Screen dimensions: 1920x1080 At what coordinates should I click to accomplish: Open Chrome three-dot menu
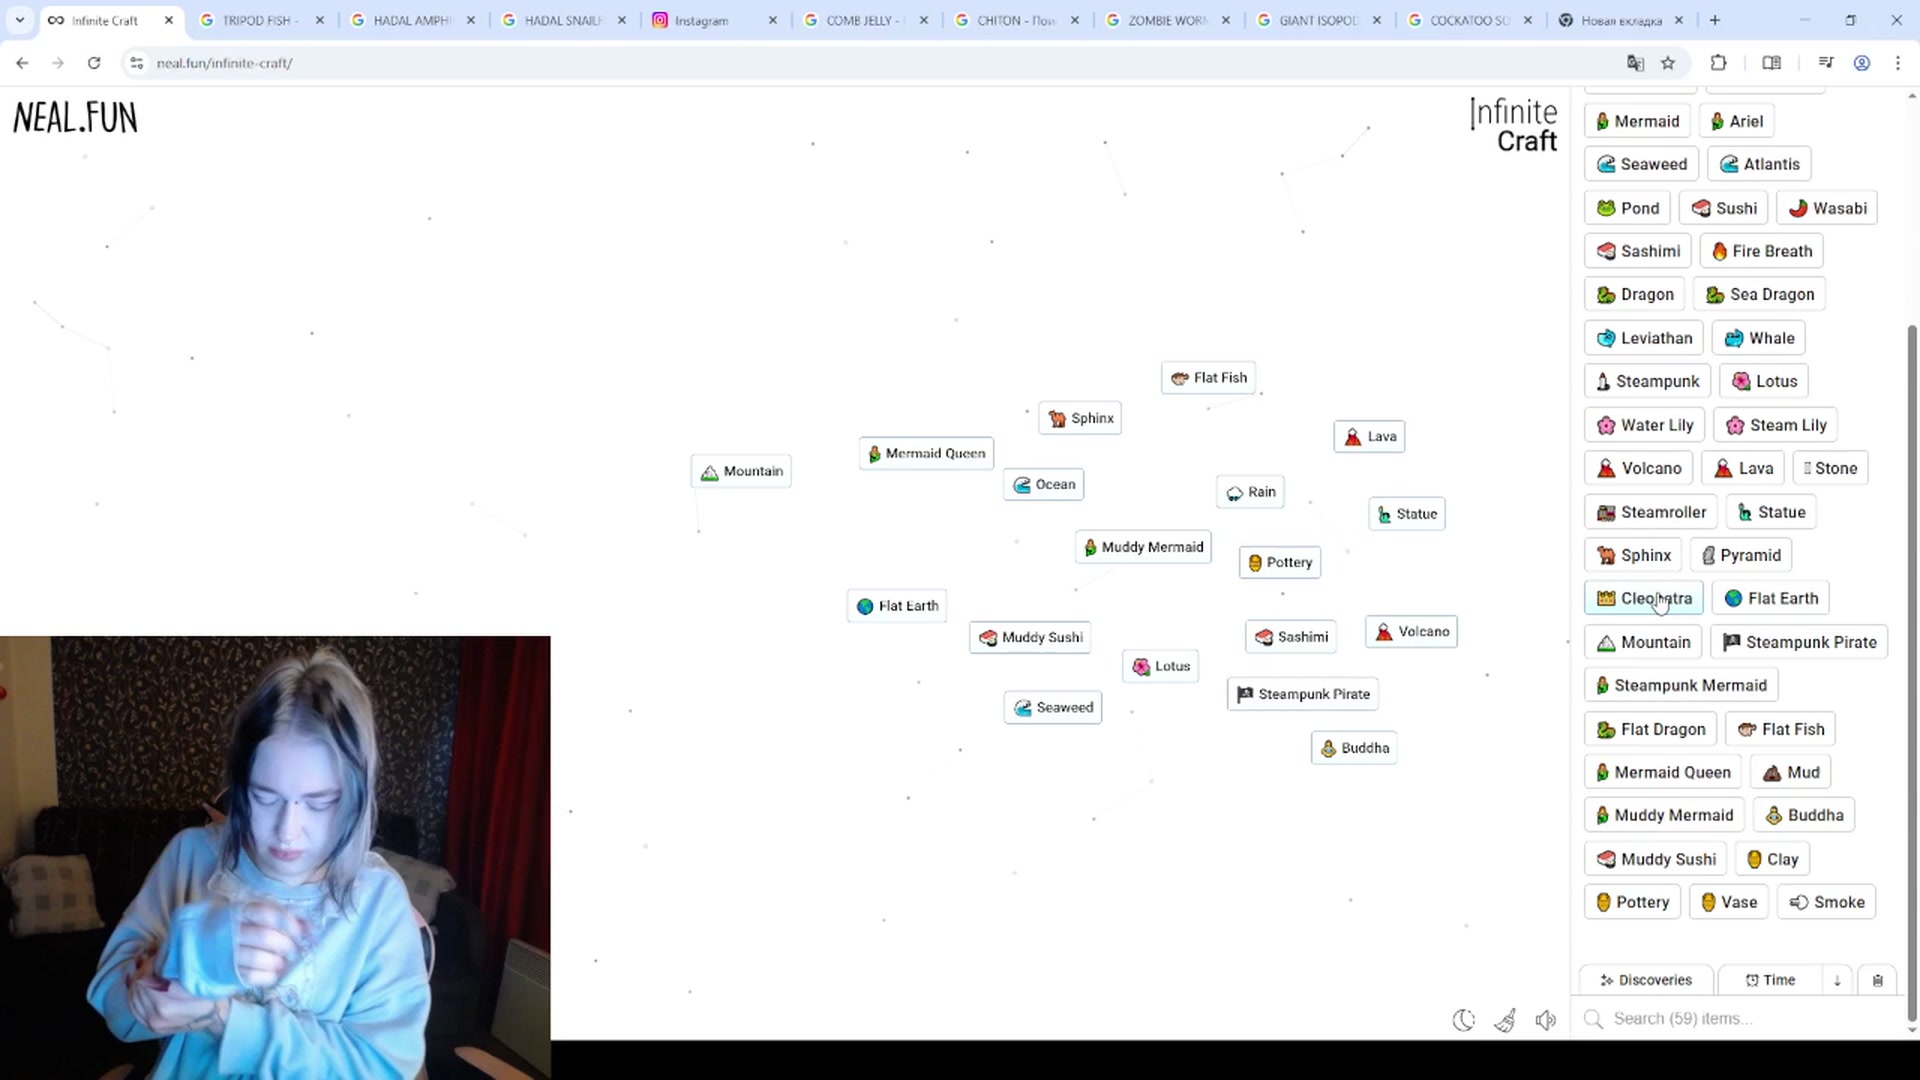(1898, 63)
